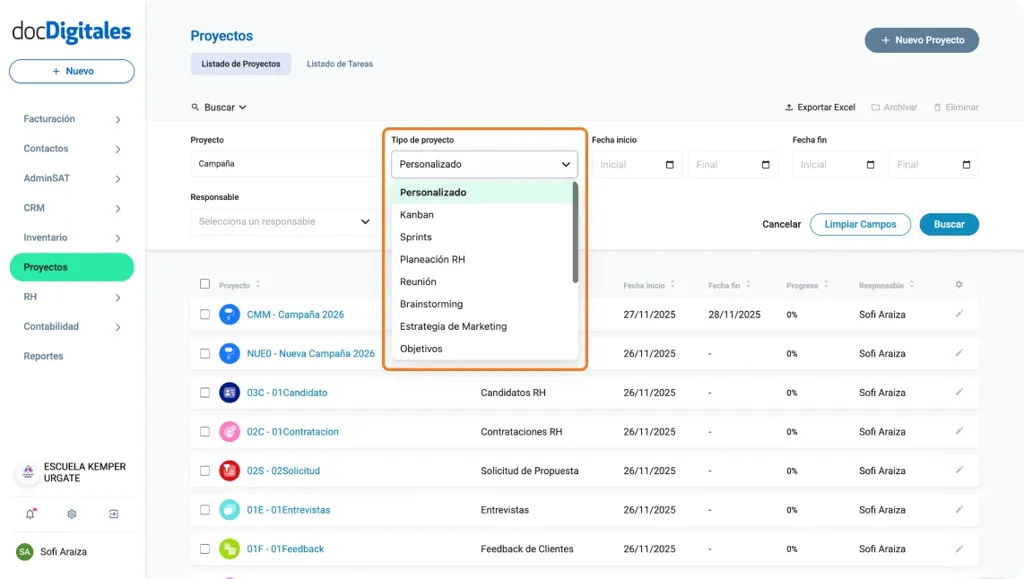Image resolution: width=1024 pixels, height=579 pixels.
Task: Click the Eliminar trash icon
Action: (x=937, y=107)
